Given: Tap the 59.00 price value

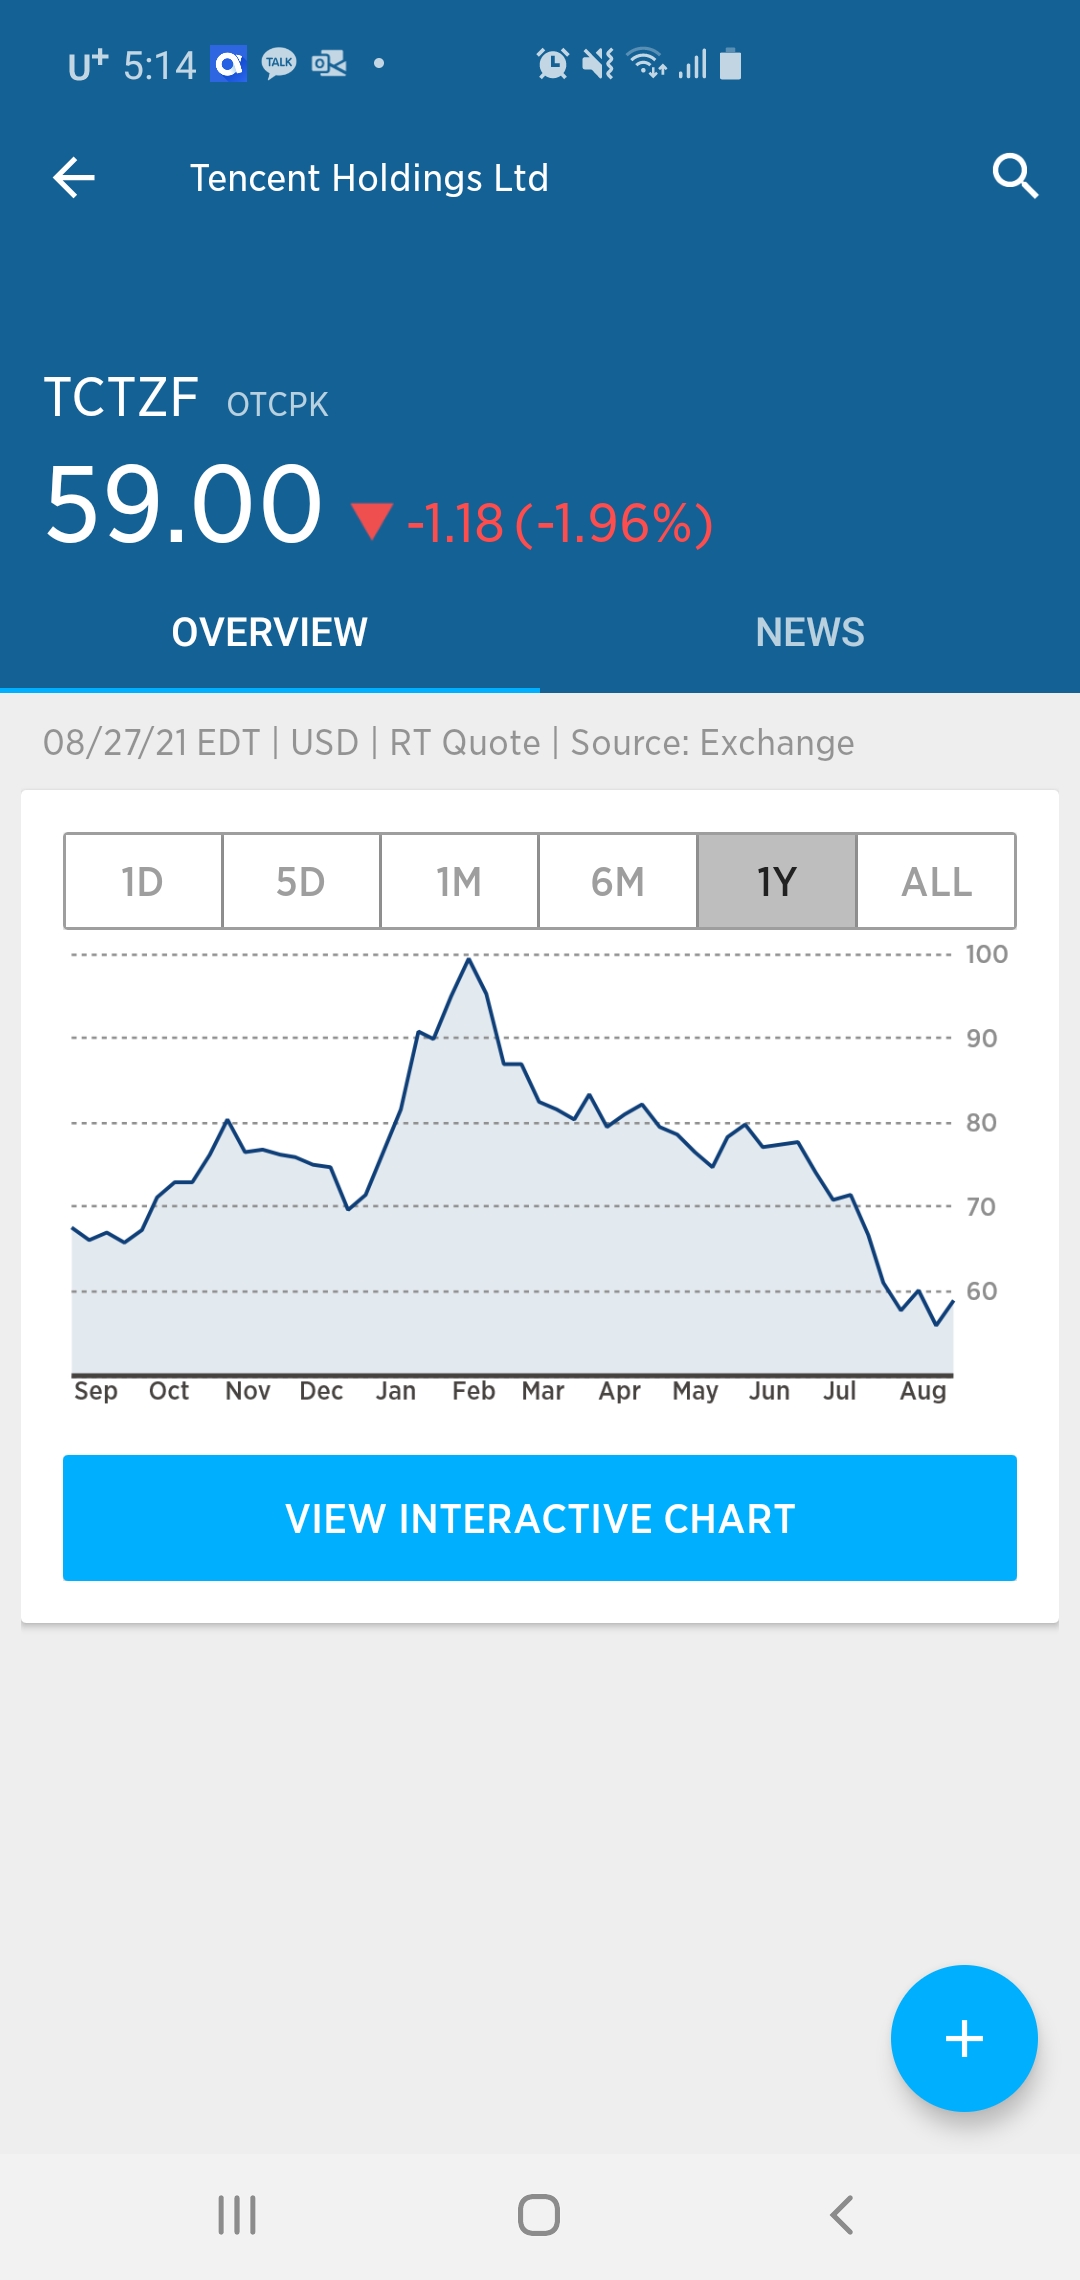Looking at the screenshot, I should click(184, 504).
